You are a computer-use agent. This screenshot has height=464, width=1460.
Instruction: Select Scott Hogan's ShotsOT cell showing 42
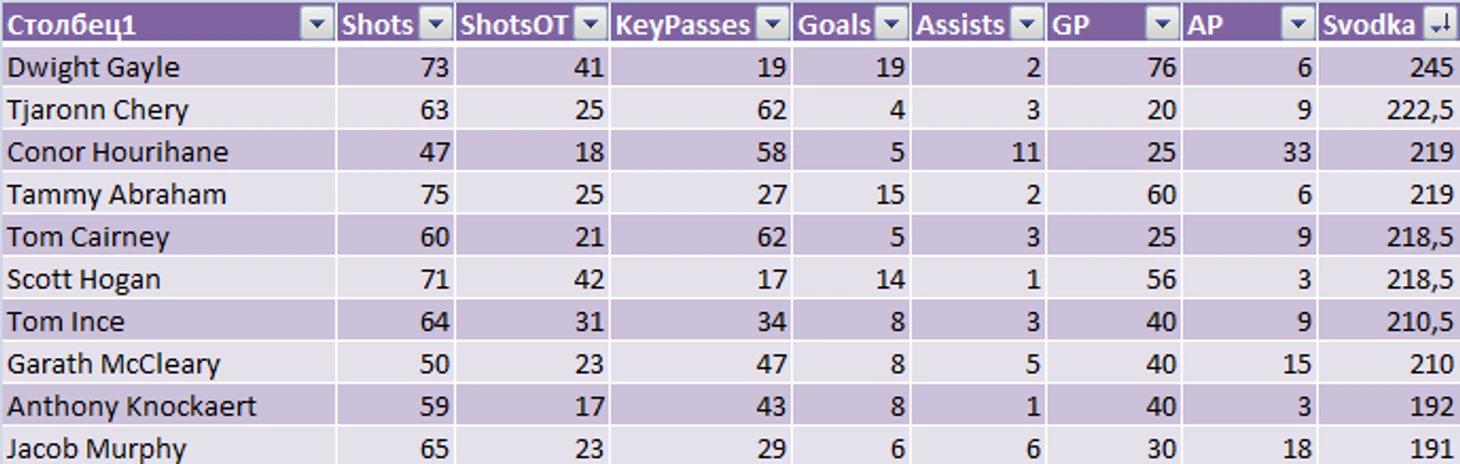532,279
